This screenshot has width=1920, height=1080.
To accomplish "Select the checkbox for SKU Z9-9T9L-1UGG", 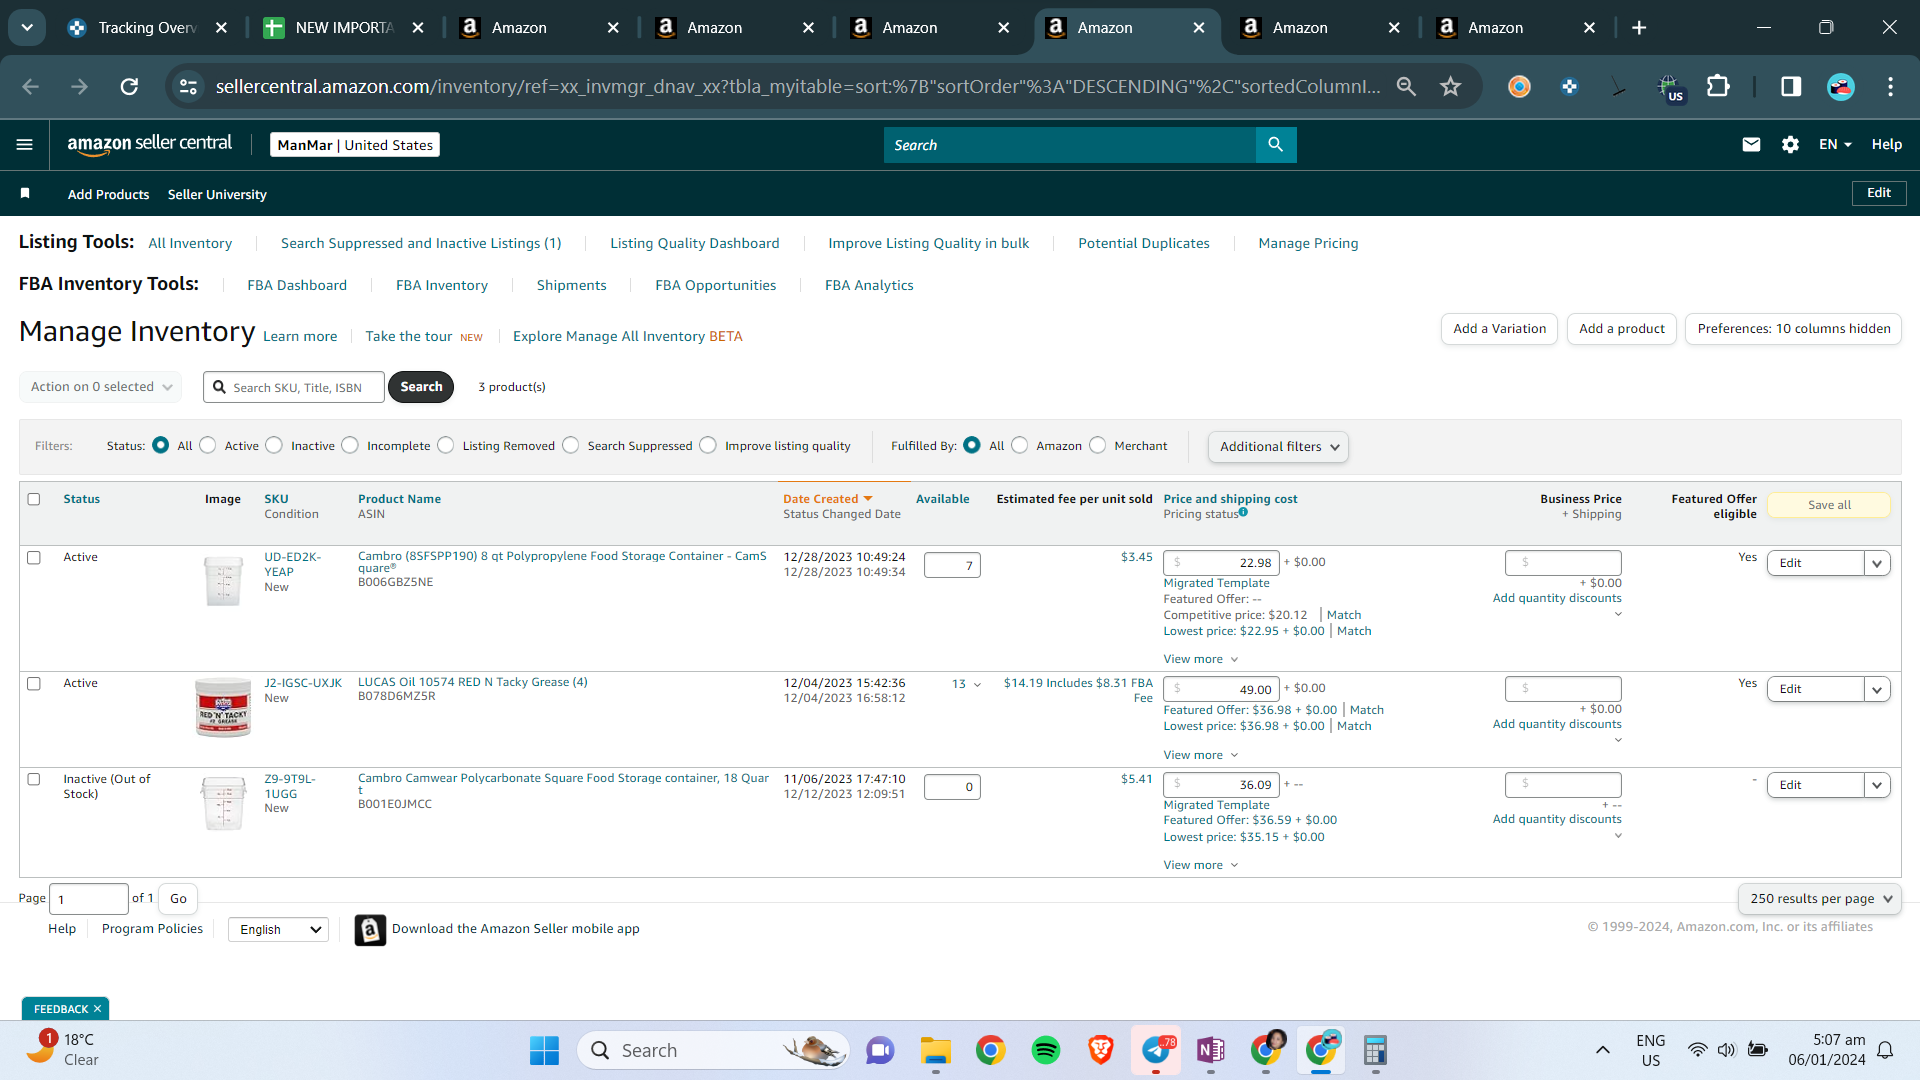I will click(34, 779).
